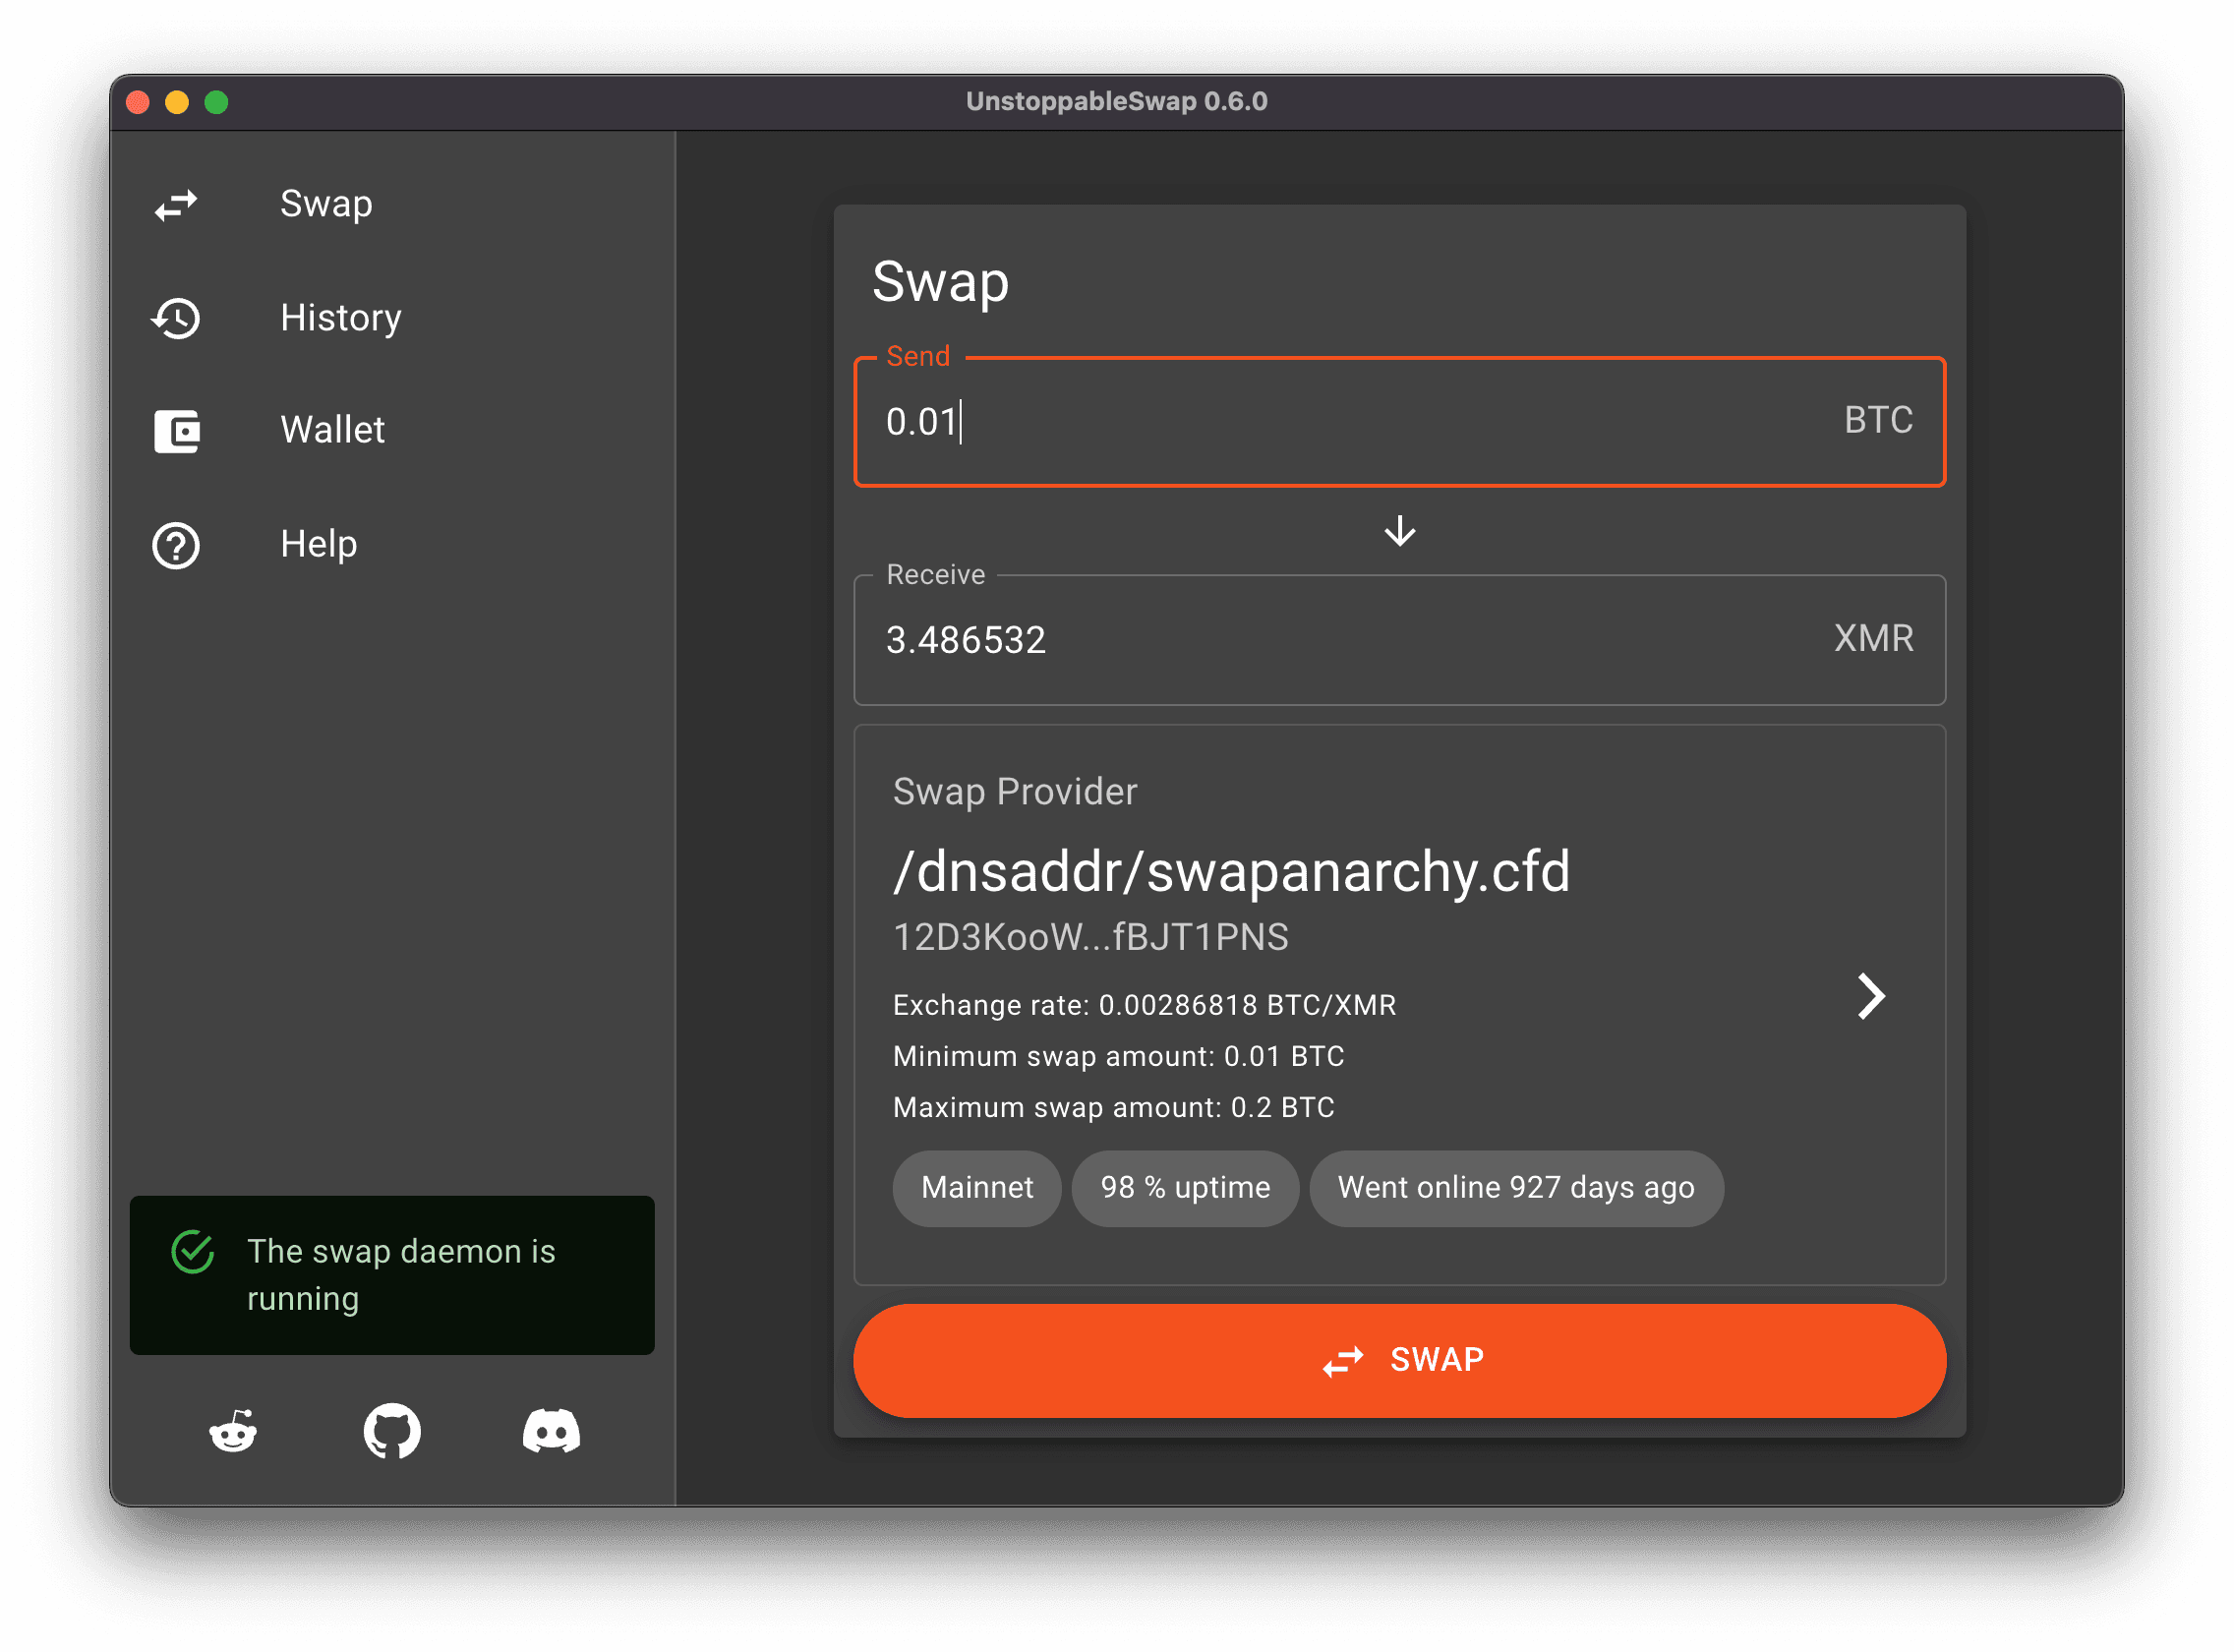
Task: Open the GitHub repository icon
Action: (392, 1431)
